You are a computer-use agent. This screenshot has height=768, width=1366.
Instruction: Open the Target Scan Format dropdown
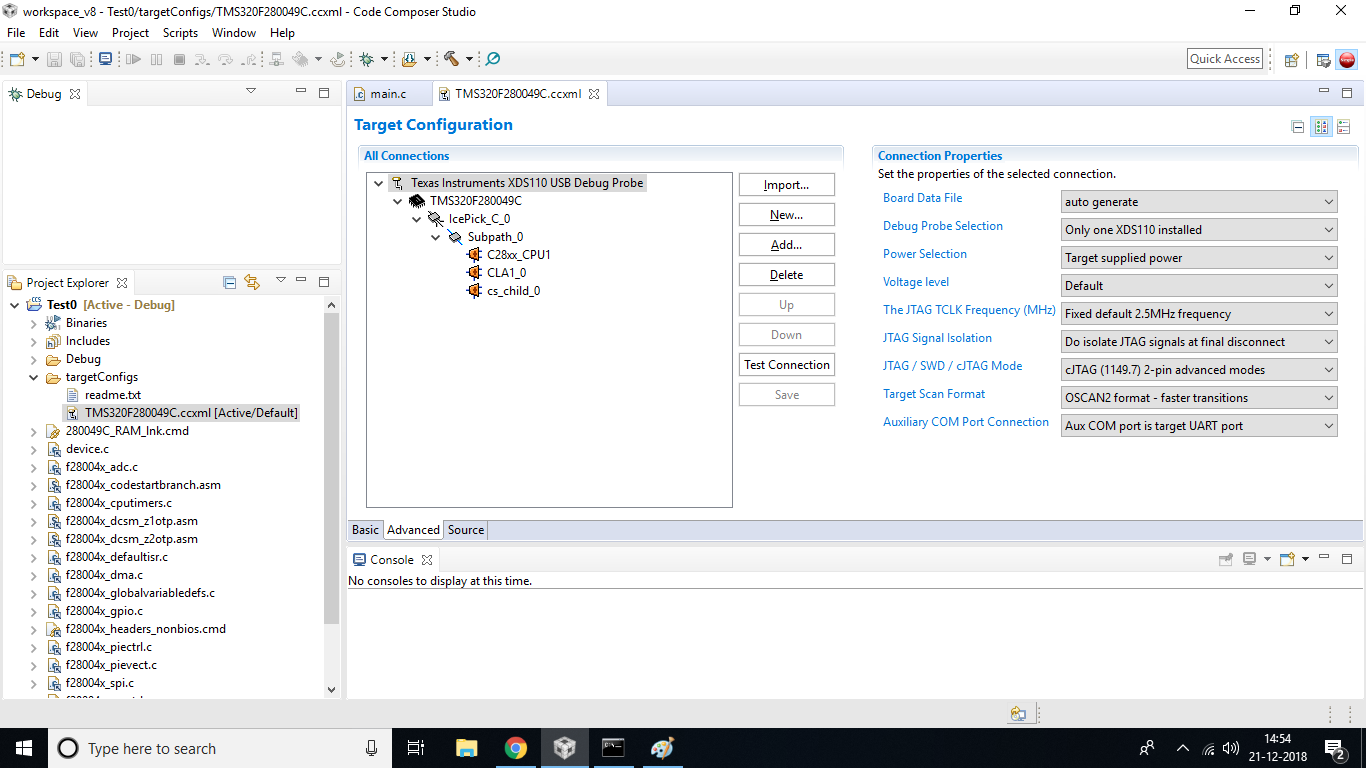click(x=1199, y=398)
